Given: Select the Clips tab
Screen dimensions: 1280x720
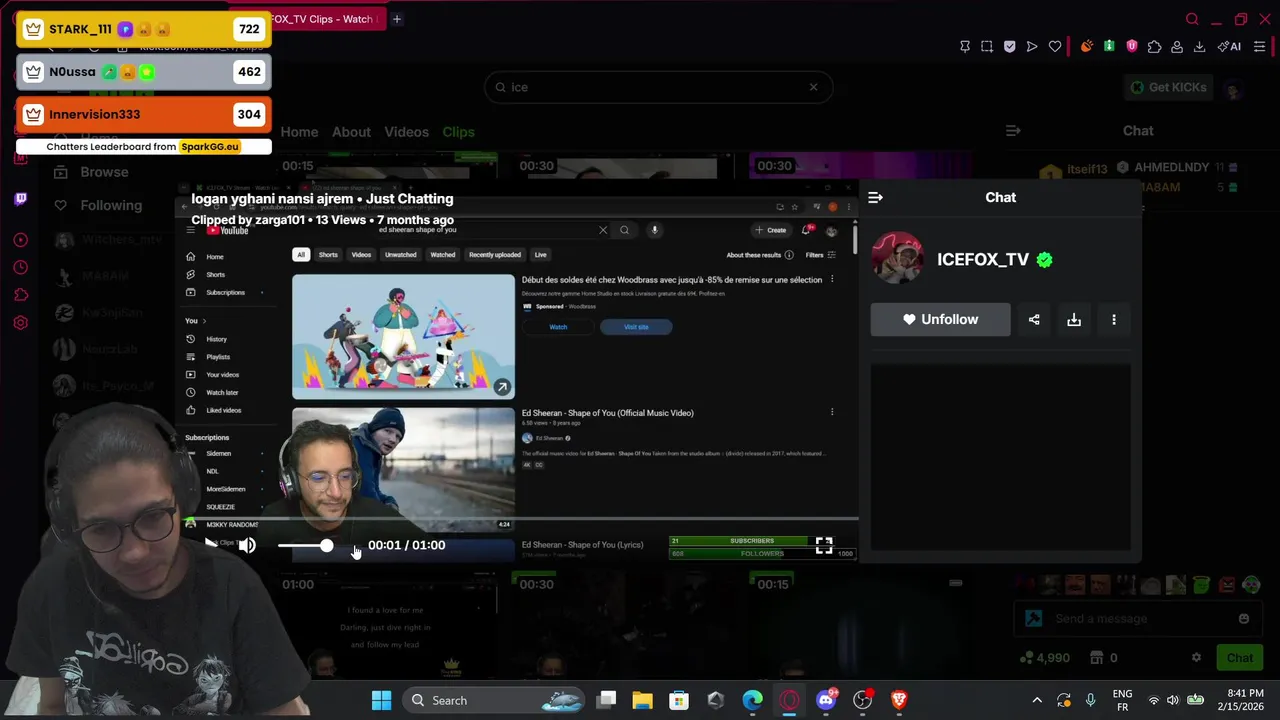Looking at the screenshot, I should click(x=459, y=132).
